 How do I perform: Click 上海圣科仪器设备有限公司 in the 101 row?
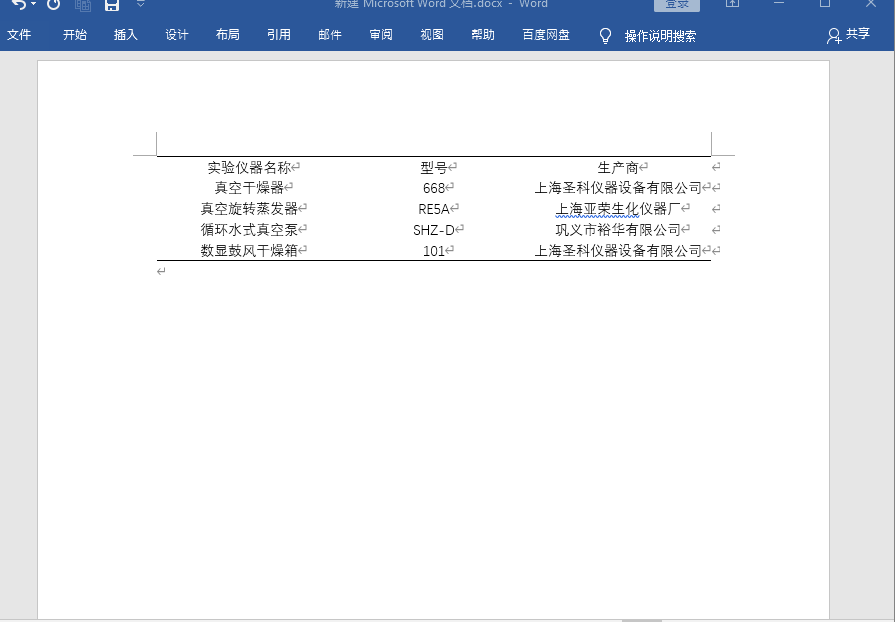point(618,251)
